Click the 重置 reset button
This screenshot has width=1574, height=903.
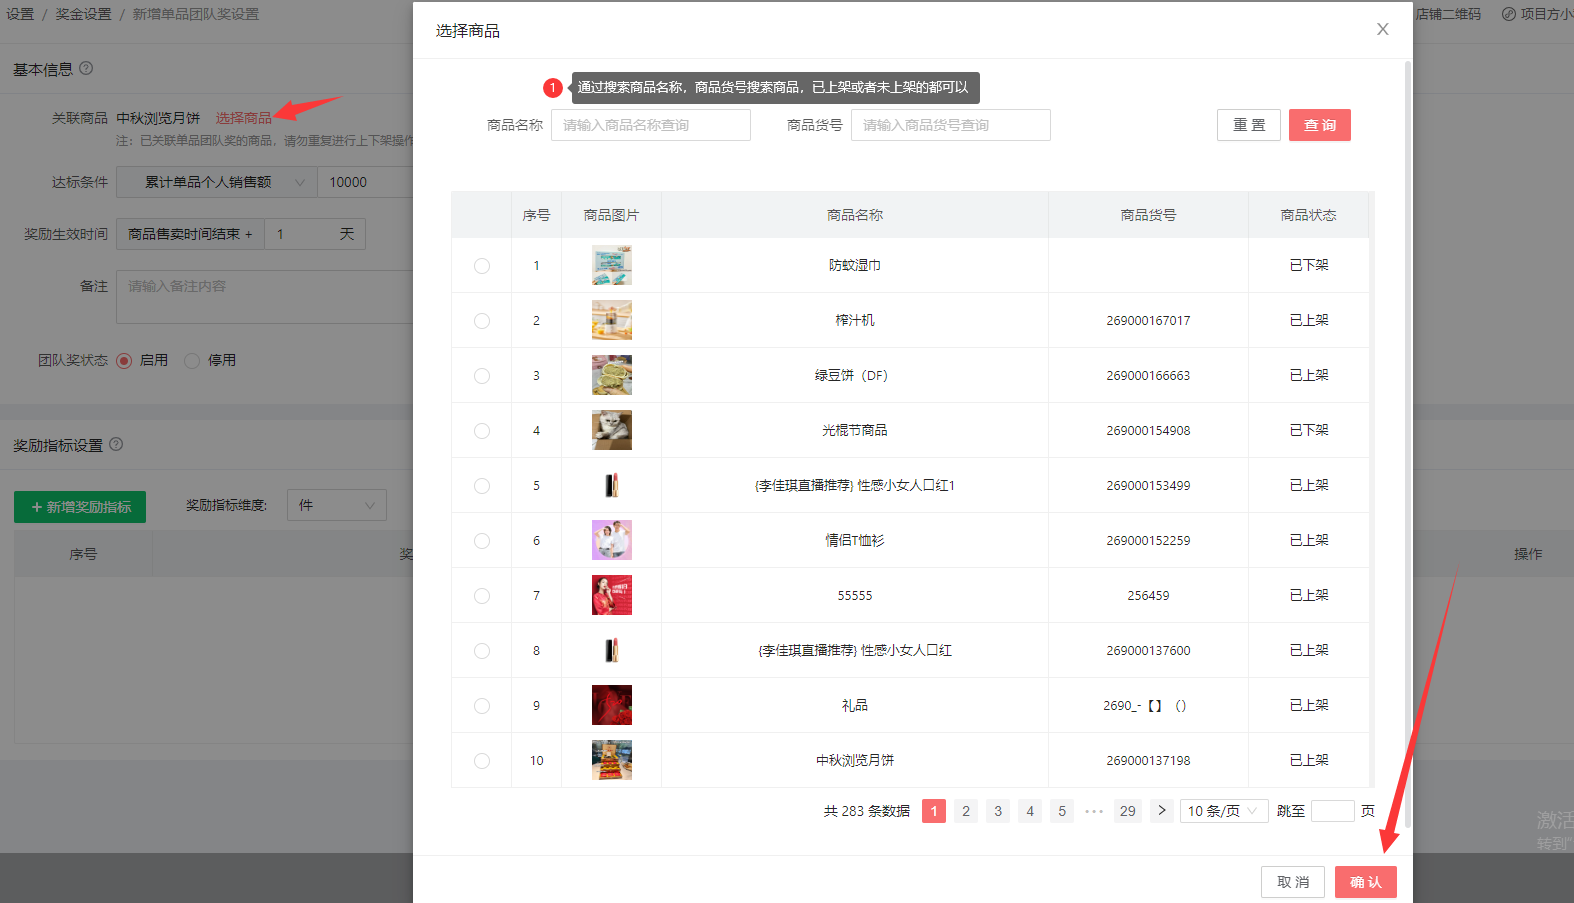[x=1248, y=125]
